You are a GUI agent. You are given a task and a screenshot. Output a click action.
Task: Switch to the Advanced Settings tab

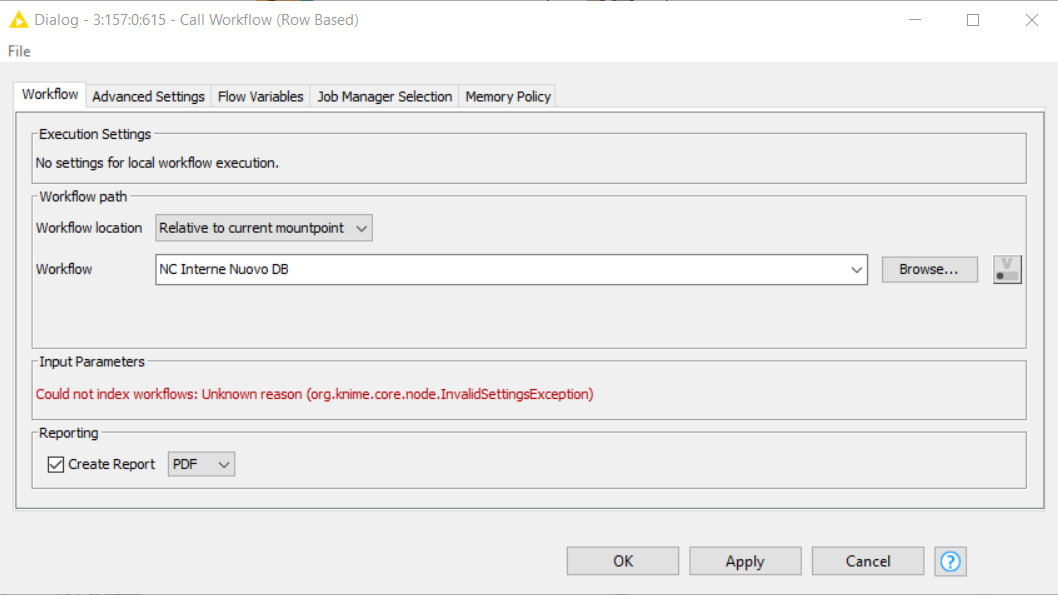pos(147,96)
